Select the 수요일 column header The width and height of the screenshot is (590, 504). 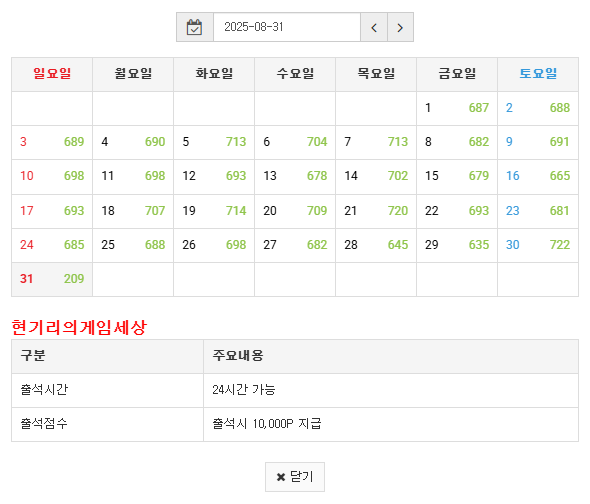295,74
